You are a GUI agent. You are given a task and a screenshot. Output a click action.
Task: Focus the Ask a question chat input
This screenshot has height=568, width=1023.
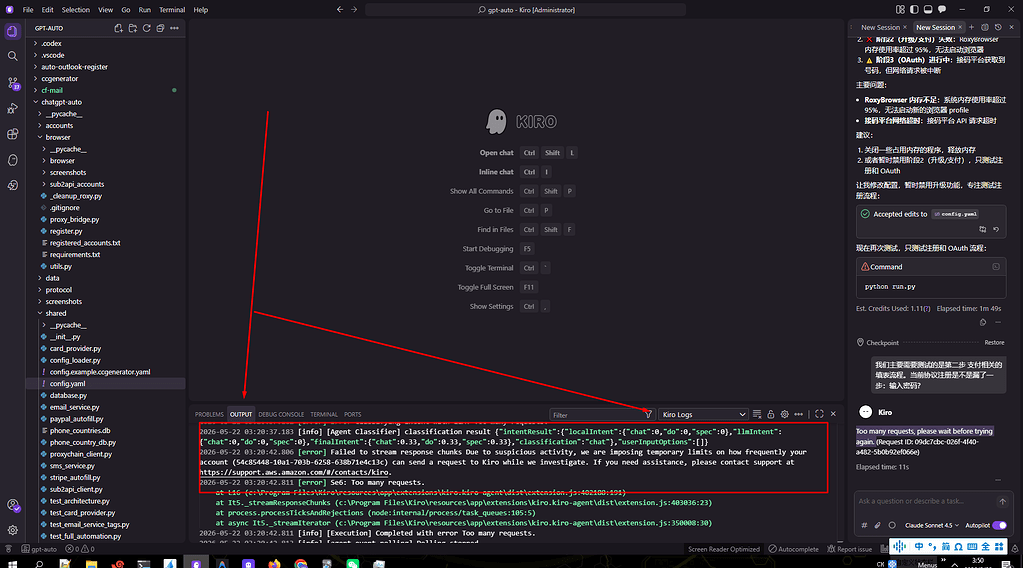coord(925,501)
